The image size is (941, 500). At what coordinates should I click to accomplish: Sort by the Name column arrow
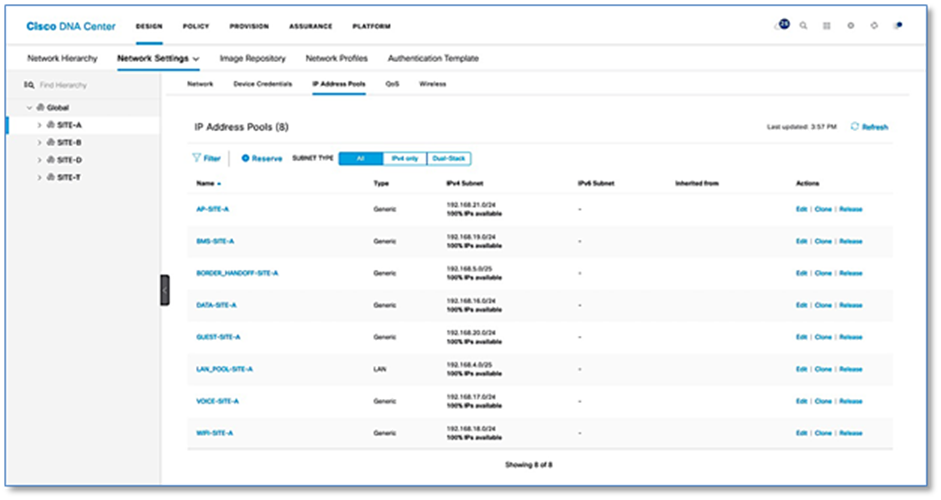[x=219, y=184]
